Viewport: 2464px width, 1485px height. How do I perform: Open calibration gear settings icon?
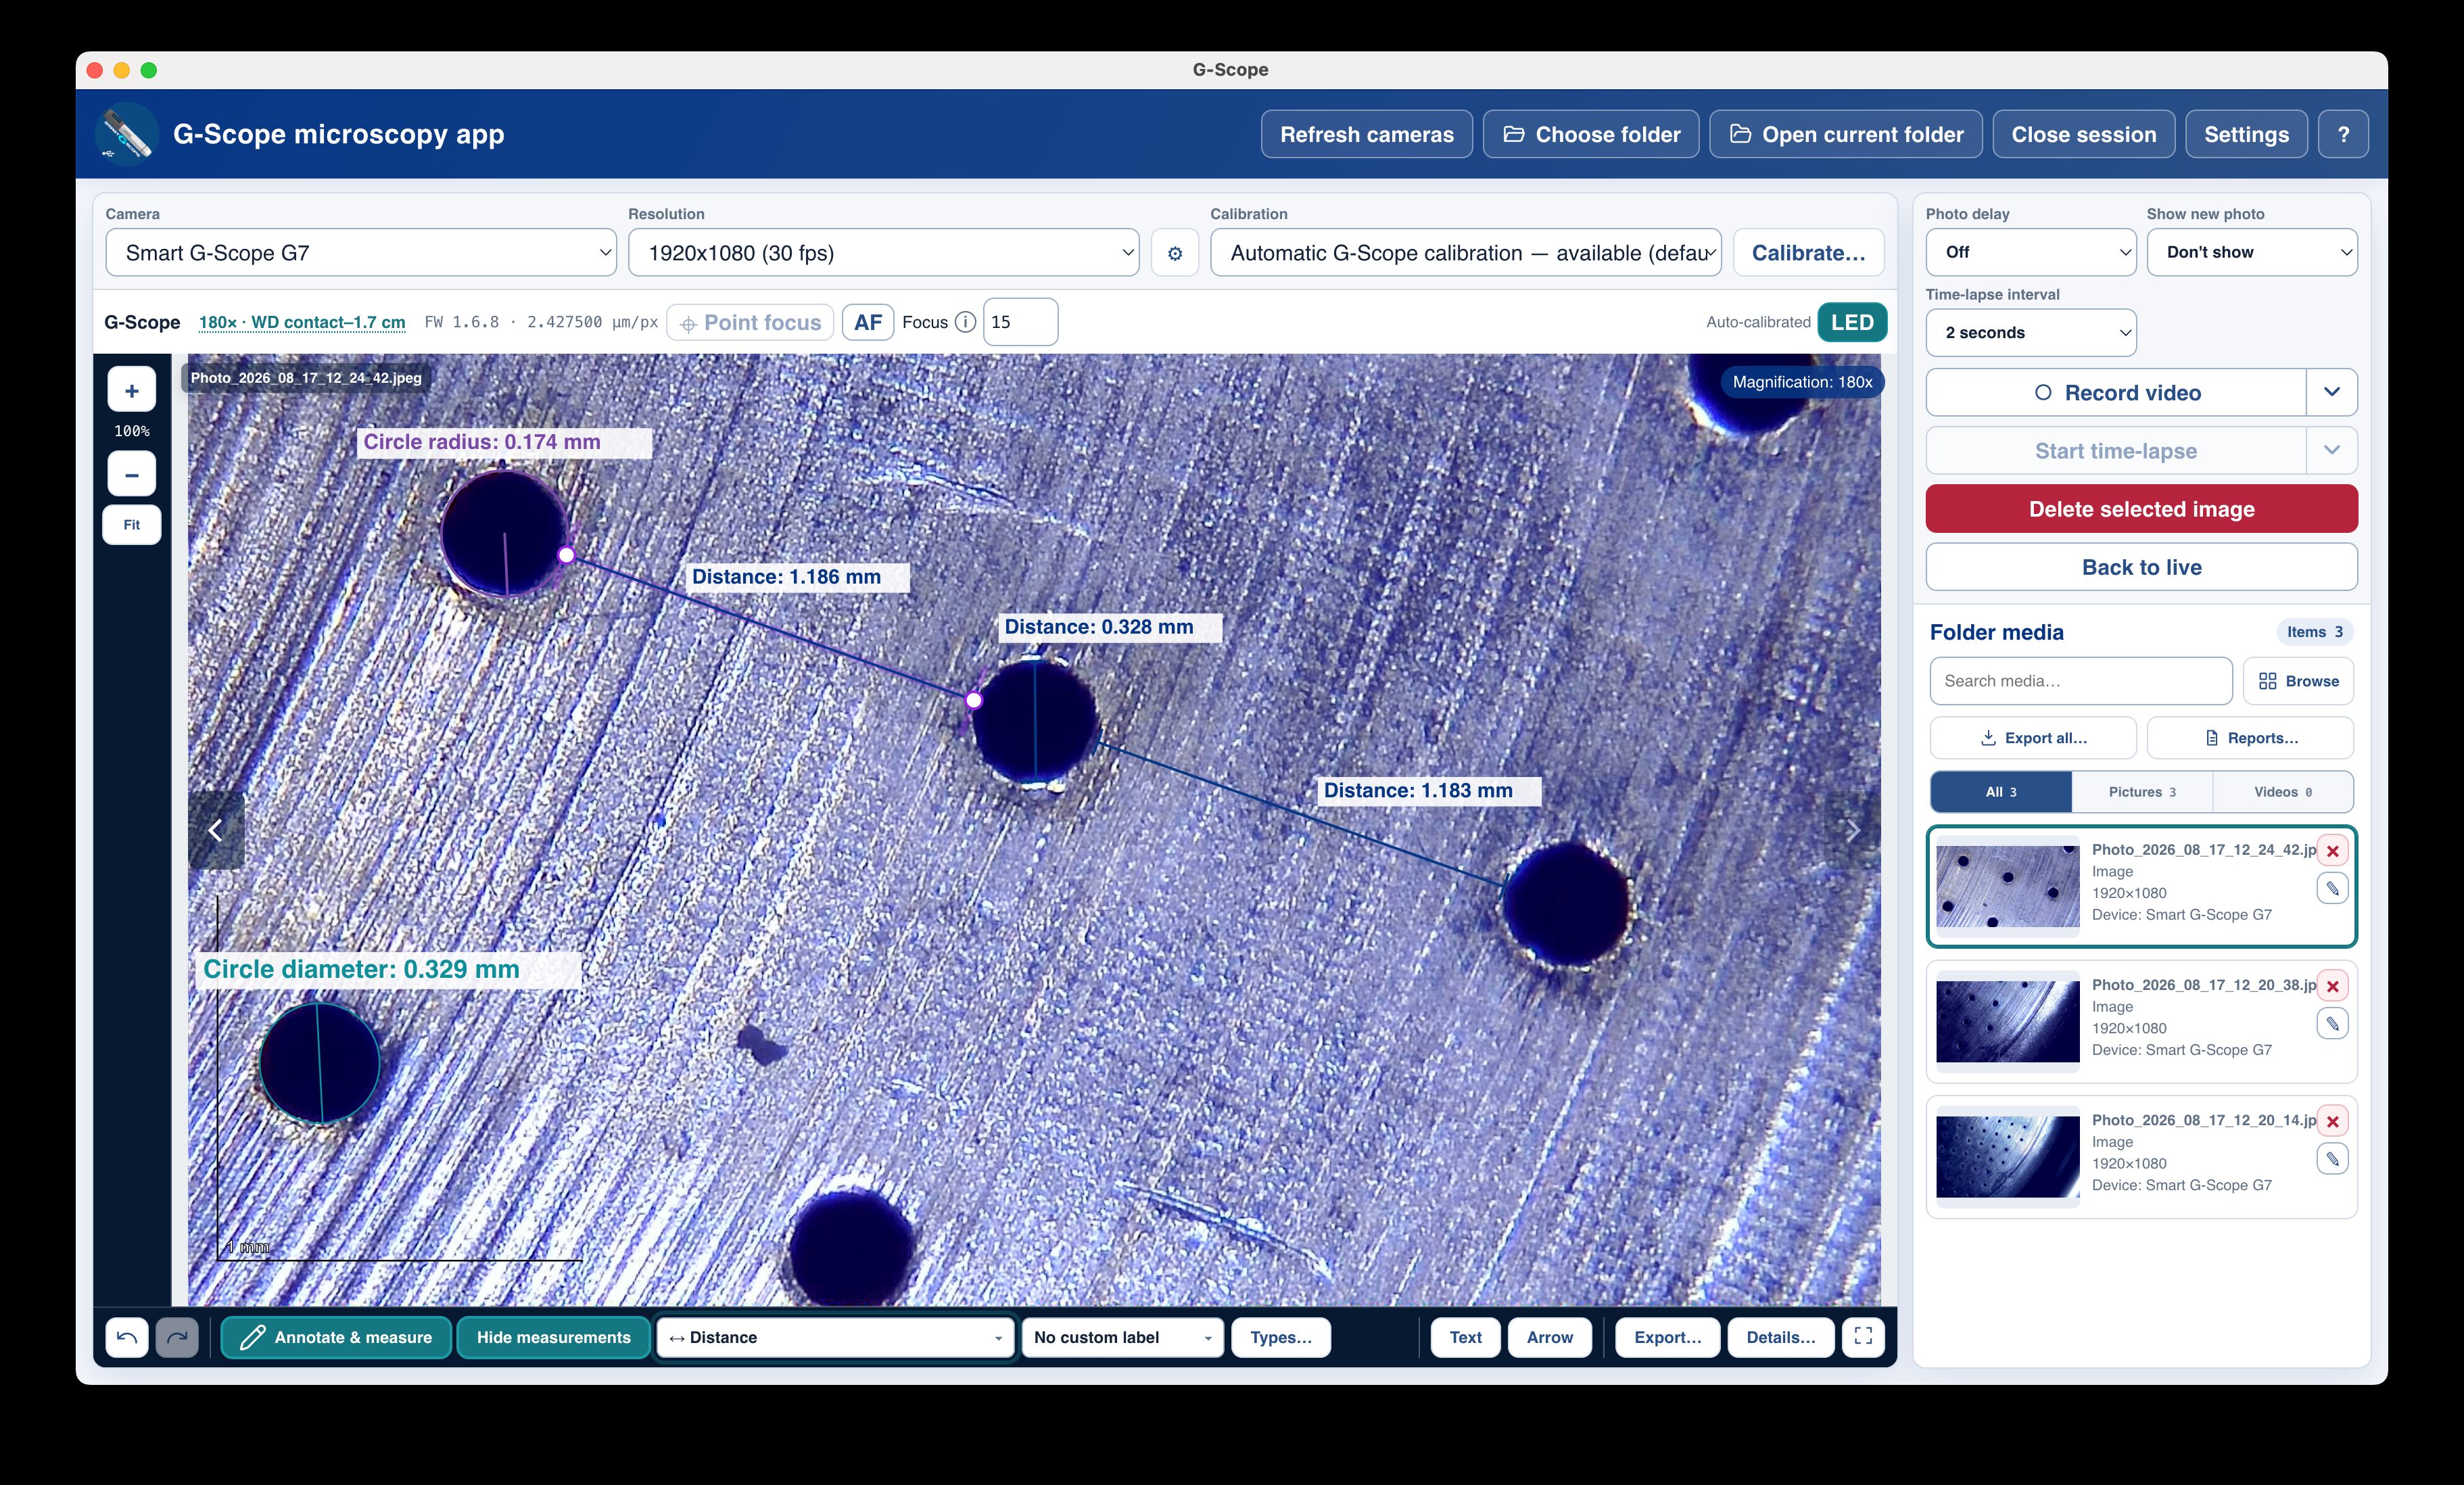pyautogui.click(x=1175, y=253)
